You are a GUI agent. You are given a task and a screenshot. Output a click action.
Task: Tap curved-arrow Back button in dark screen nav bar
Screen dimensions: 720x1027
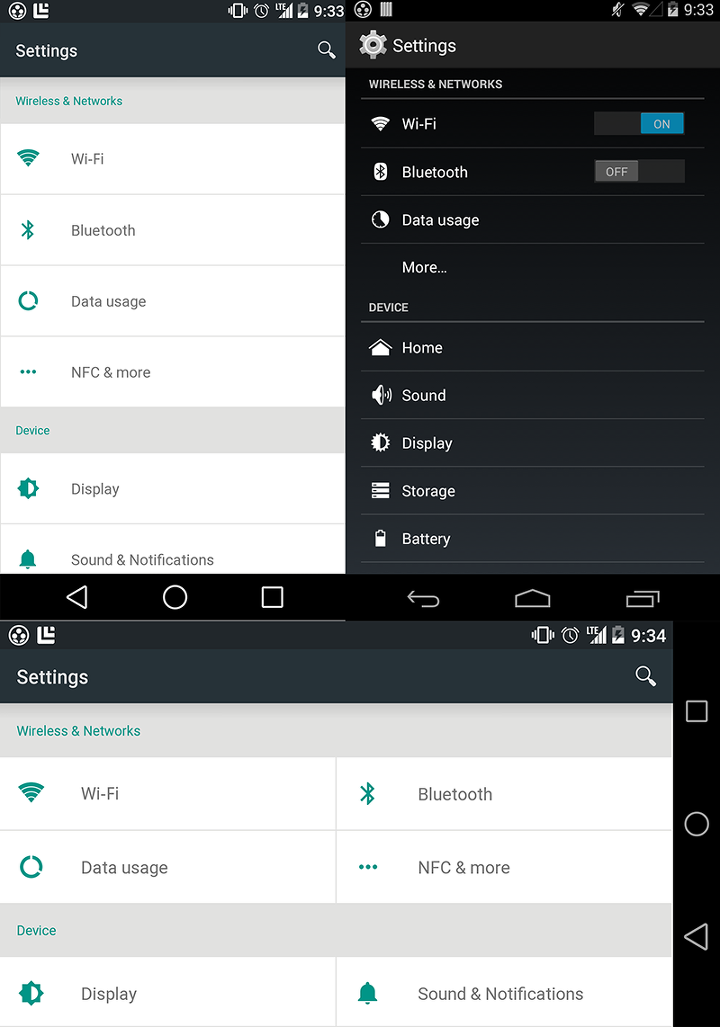[x=423, y=599]
